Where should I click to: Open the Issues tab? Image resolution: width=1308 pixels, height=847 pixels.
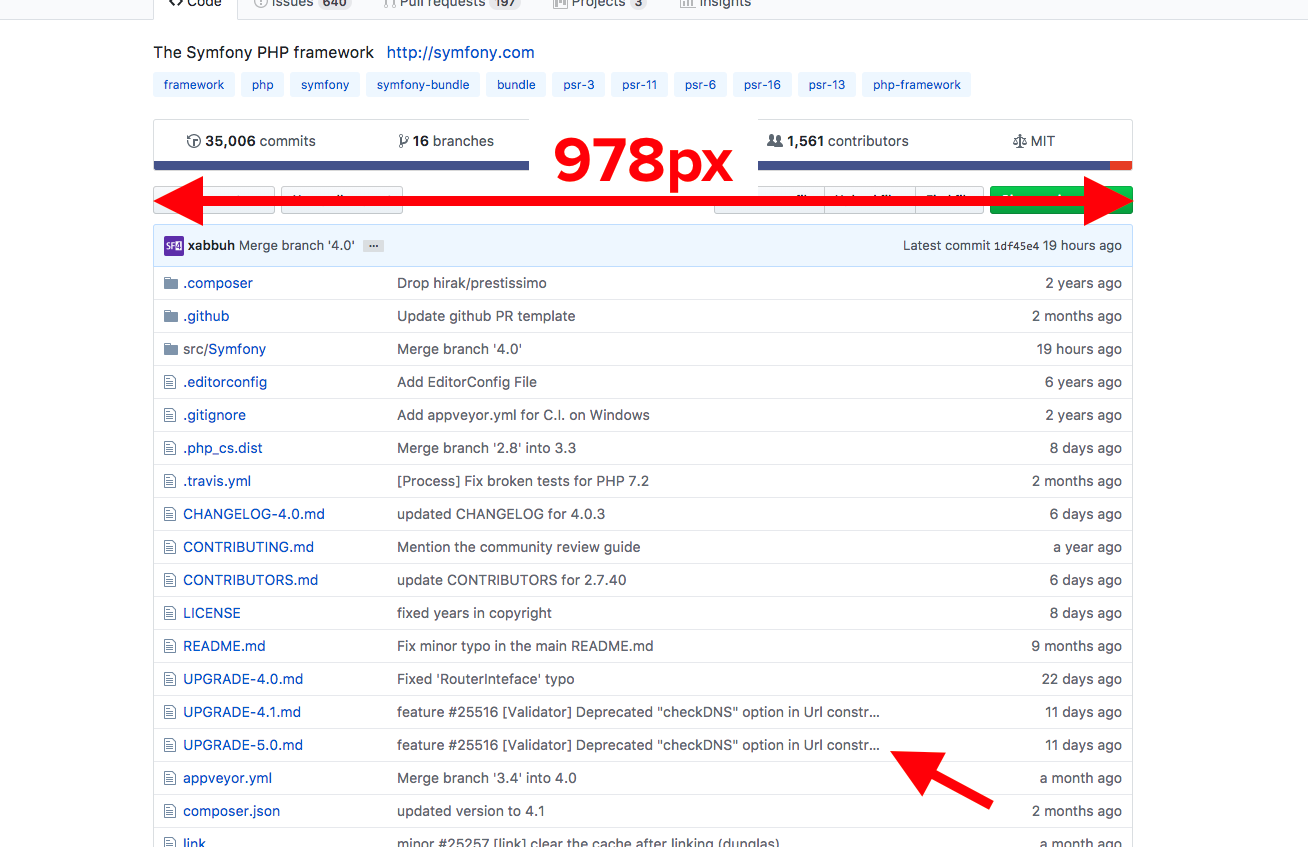click(301, 5)
